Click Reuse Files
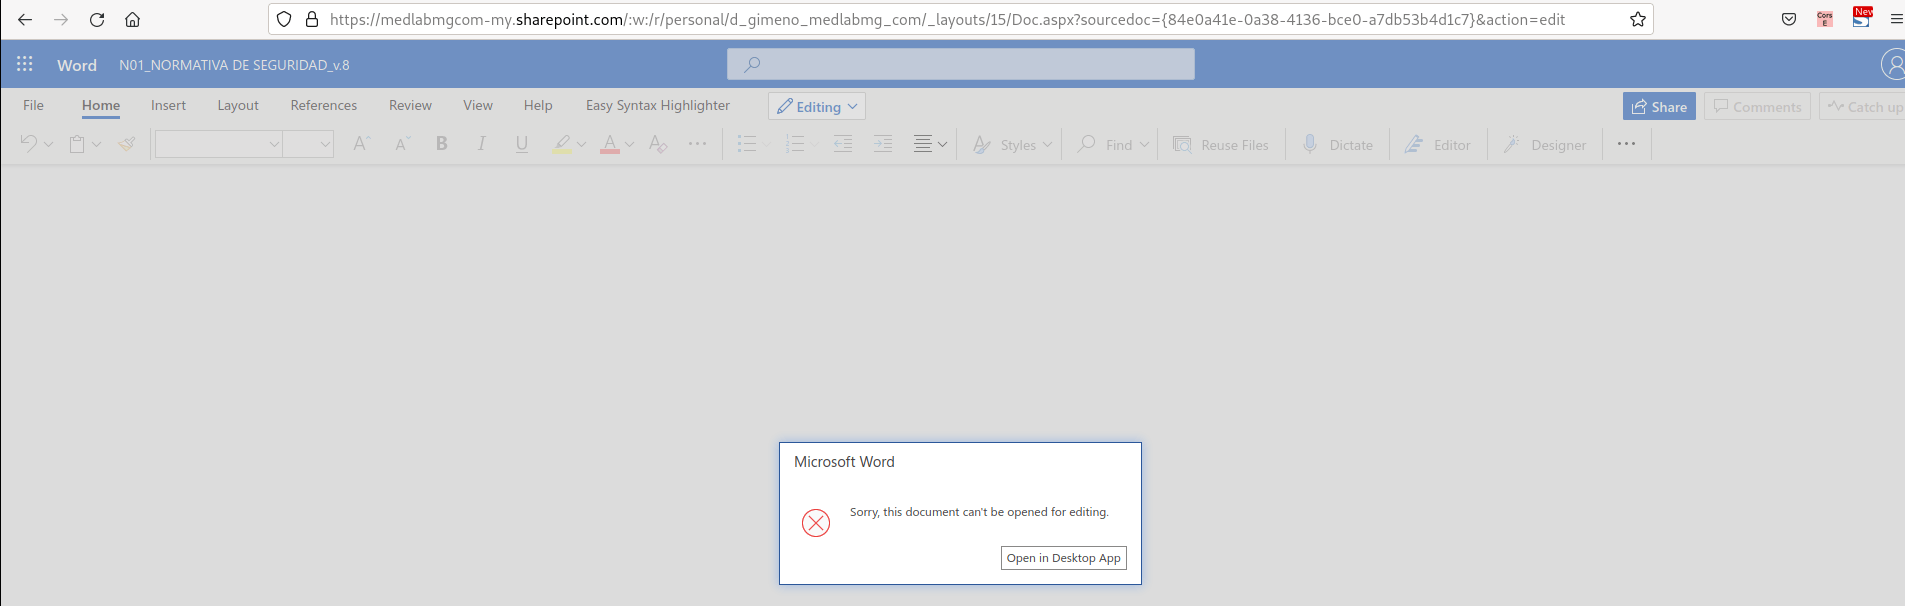The width and height of the screenshot is (1905, 606). pyautogui.click(x=1221, y=144)
